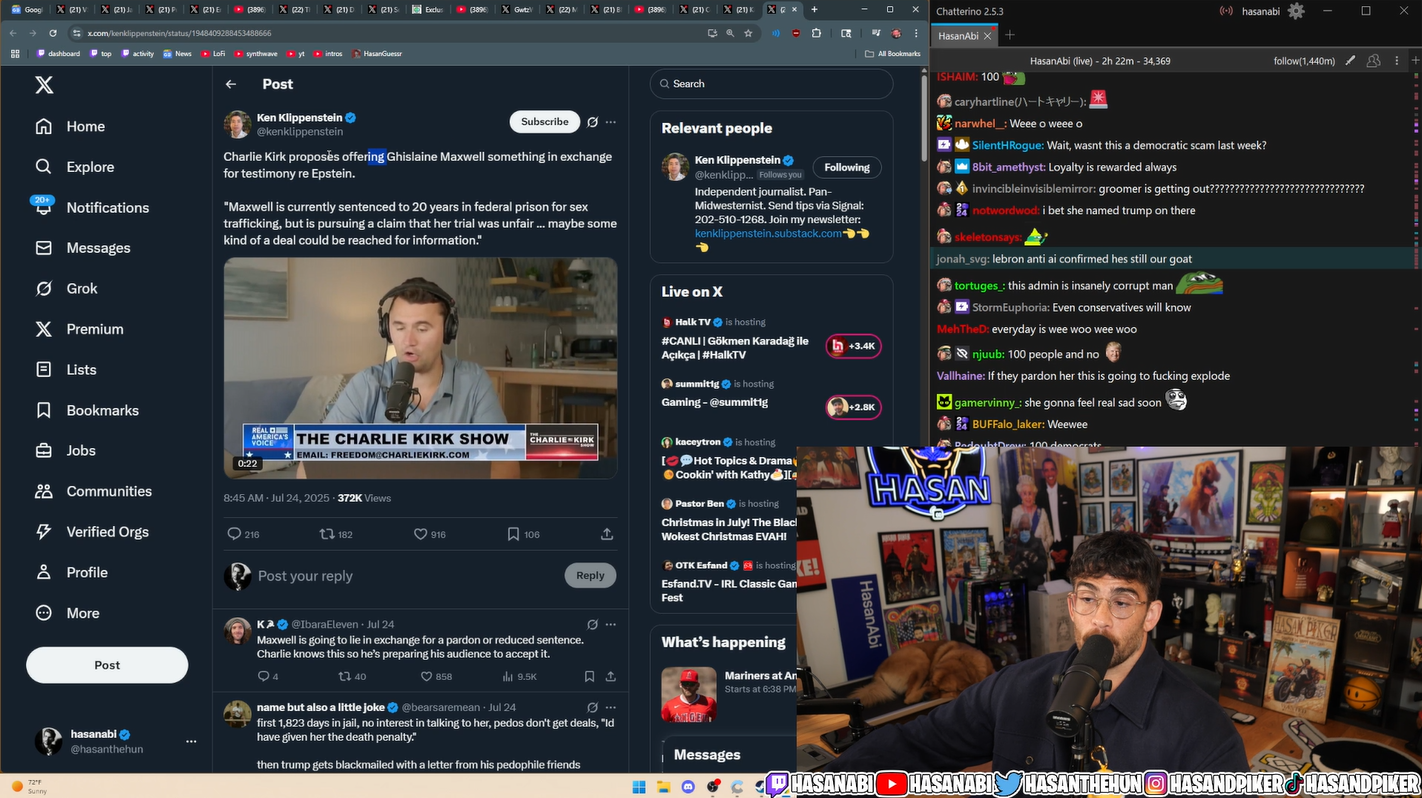The image size is (1422, 798).
Task: Open Chatterino split three-dot menu
Action: (x=1397, y=61)
